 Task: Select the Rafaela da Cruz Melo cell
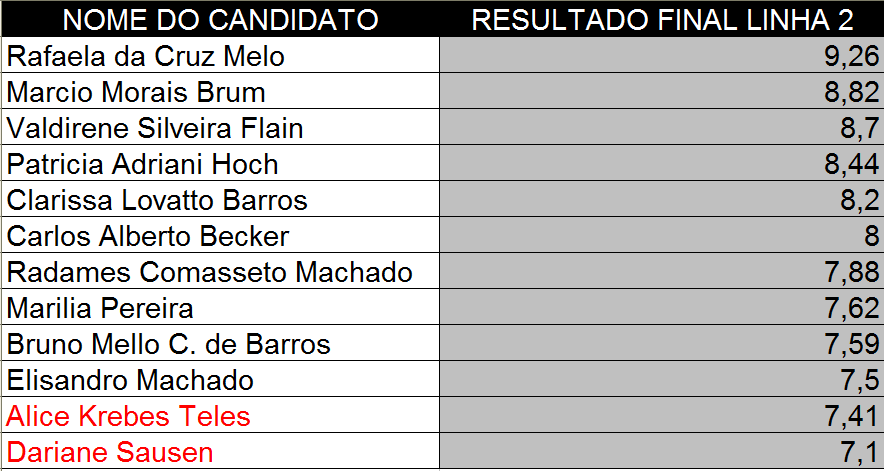[220, 56]
